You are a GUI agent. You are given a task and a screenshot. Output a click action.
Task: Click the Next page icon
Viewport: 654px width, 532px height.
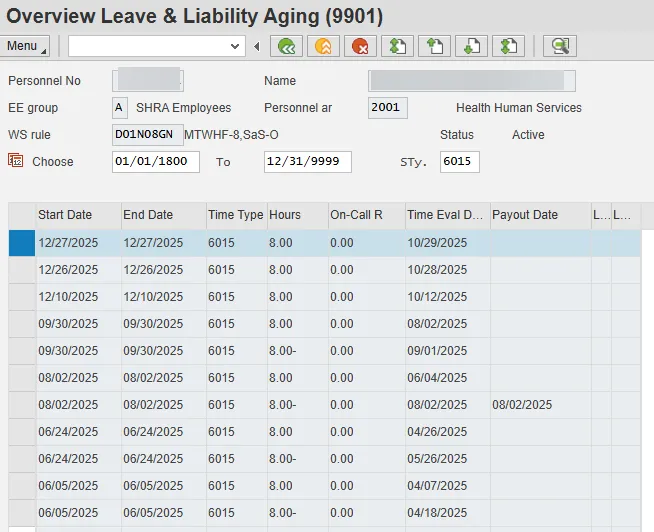(x=470, y=46)
